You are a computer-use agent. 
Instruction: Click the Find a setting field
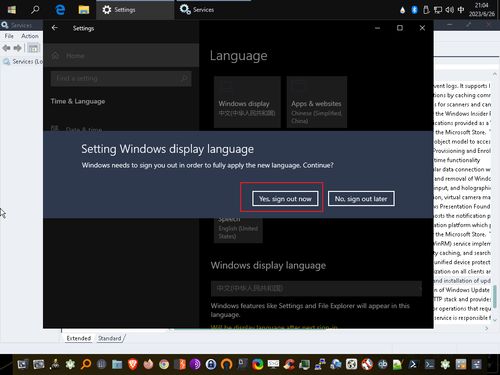(x=121, y=78)
